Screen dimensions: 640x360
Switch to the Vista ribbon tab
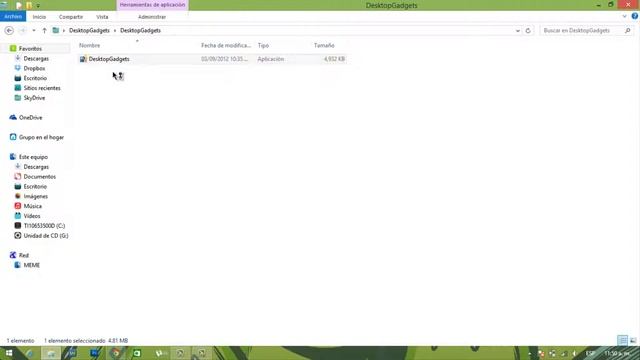102,17
